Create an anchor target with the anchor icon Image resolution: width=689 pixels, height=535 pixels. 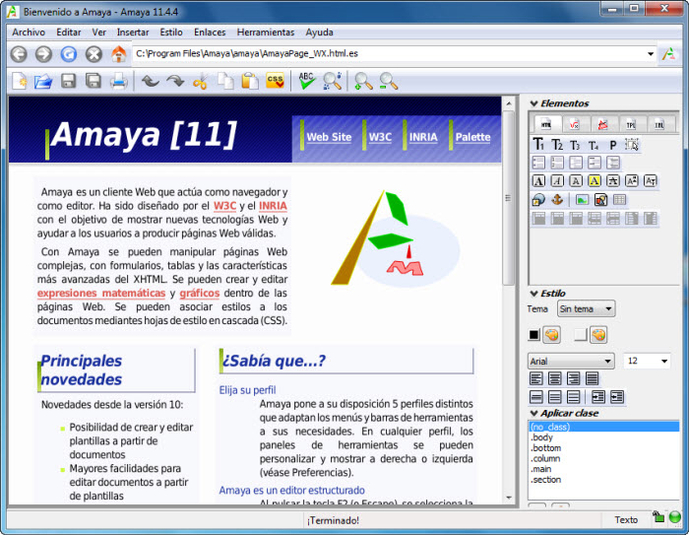pos(557,200)
